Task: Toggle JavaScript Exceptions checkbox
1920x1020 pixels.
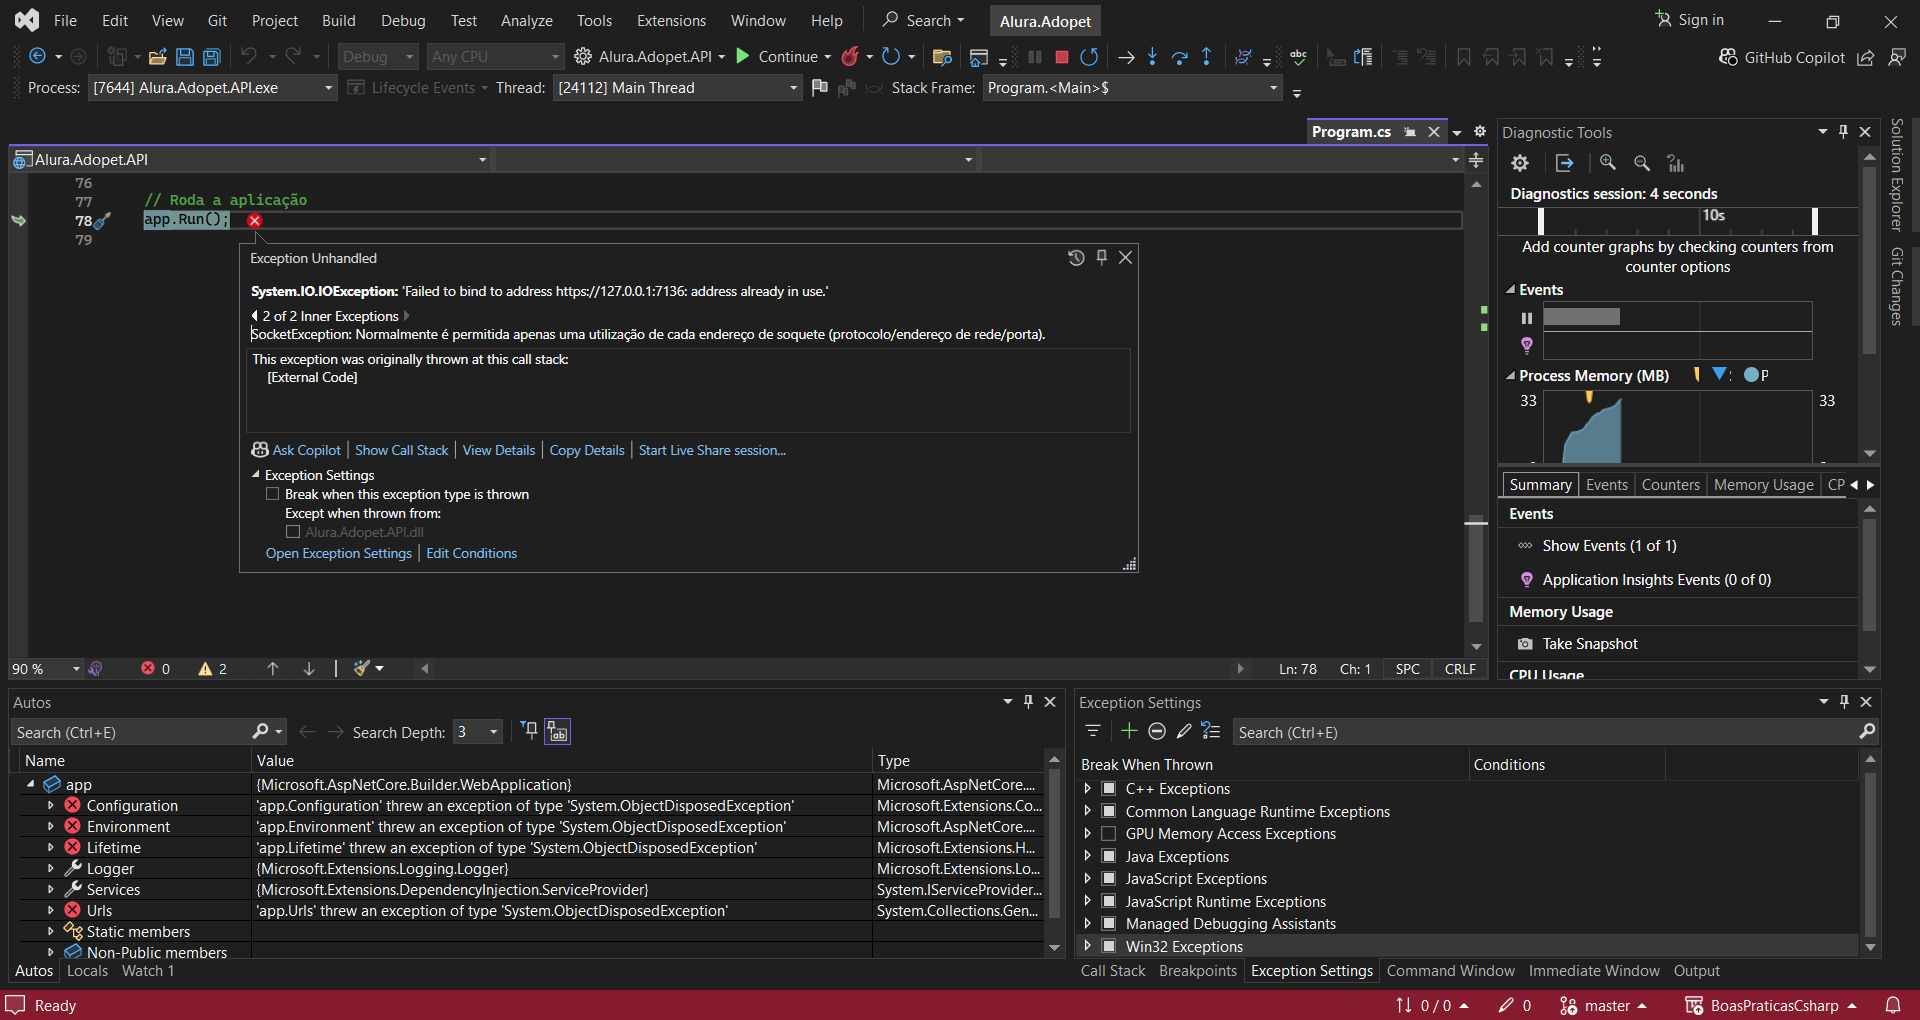Action: pyautogui.click(x=1108, y=878)
